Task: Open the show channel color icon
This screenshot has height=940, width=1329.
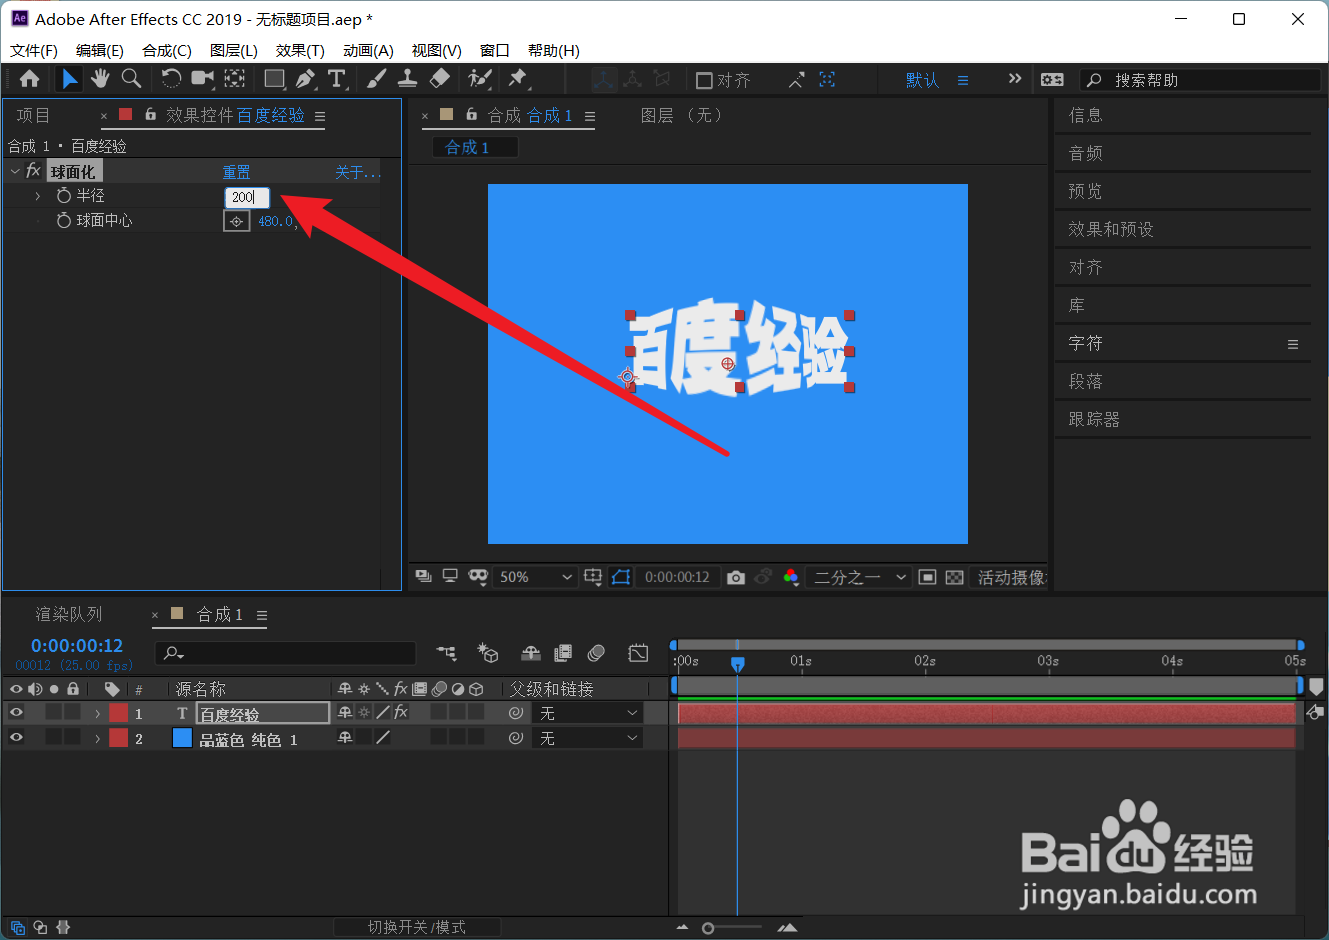Action: tap(791, 577)
